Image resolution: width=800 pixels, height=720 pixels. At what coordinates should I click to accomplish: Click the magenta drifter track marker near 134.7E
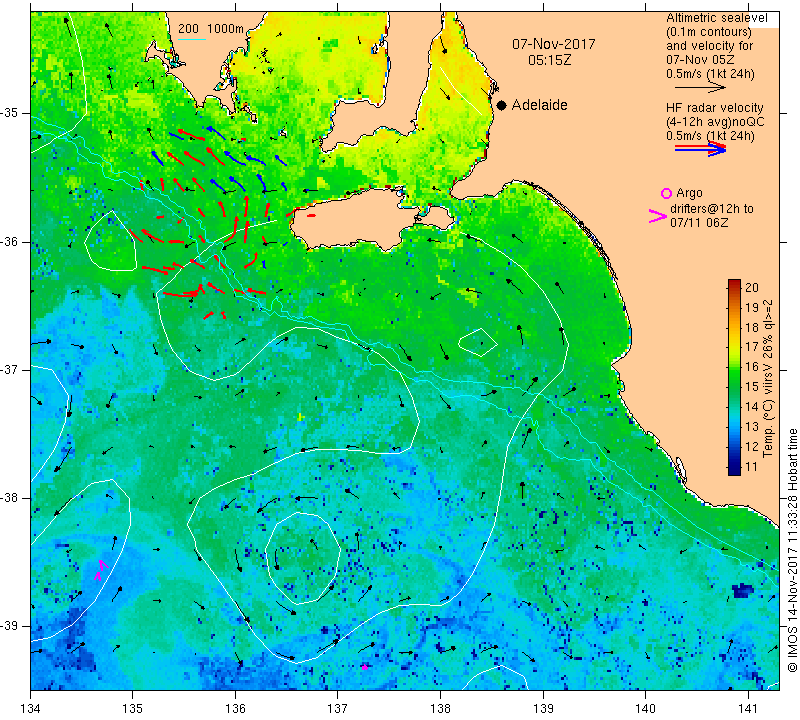click(x=101, y=569)
